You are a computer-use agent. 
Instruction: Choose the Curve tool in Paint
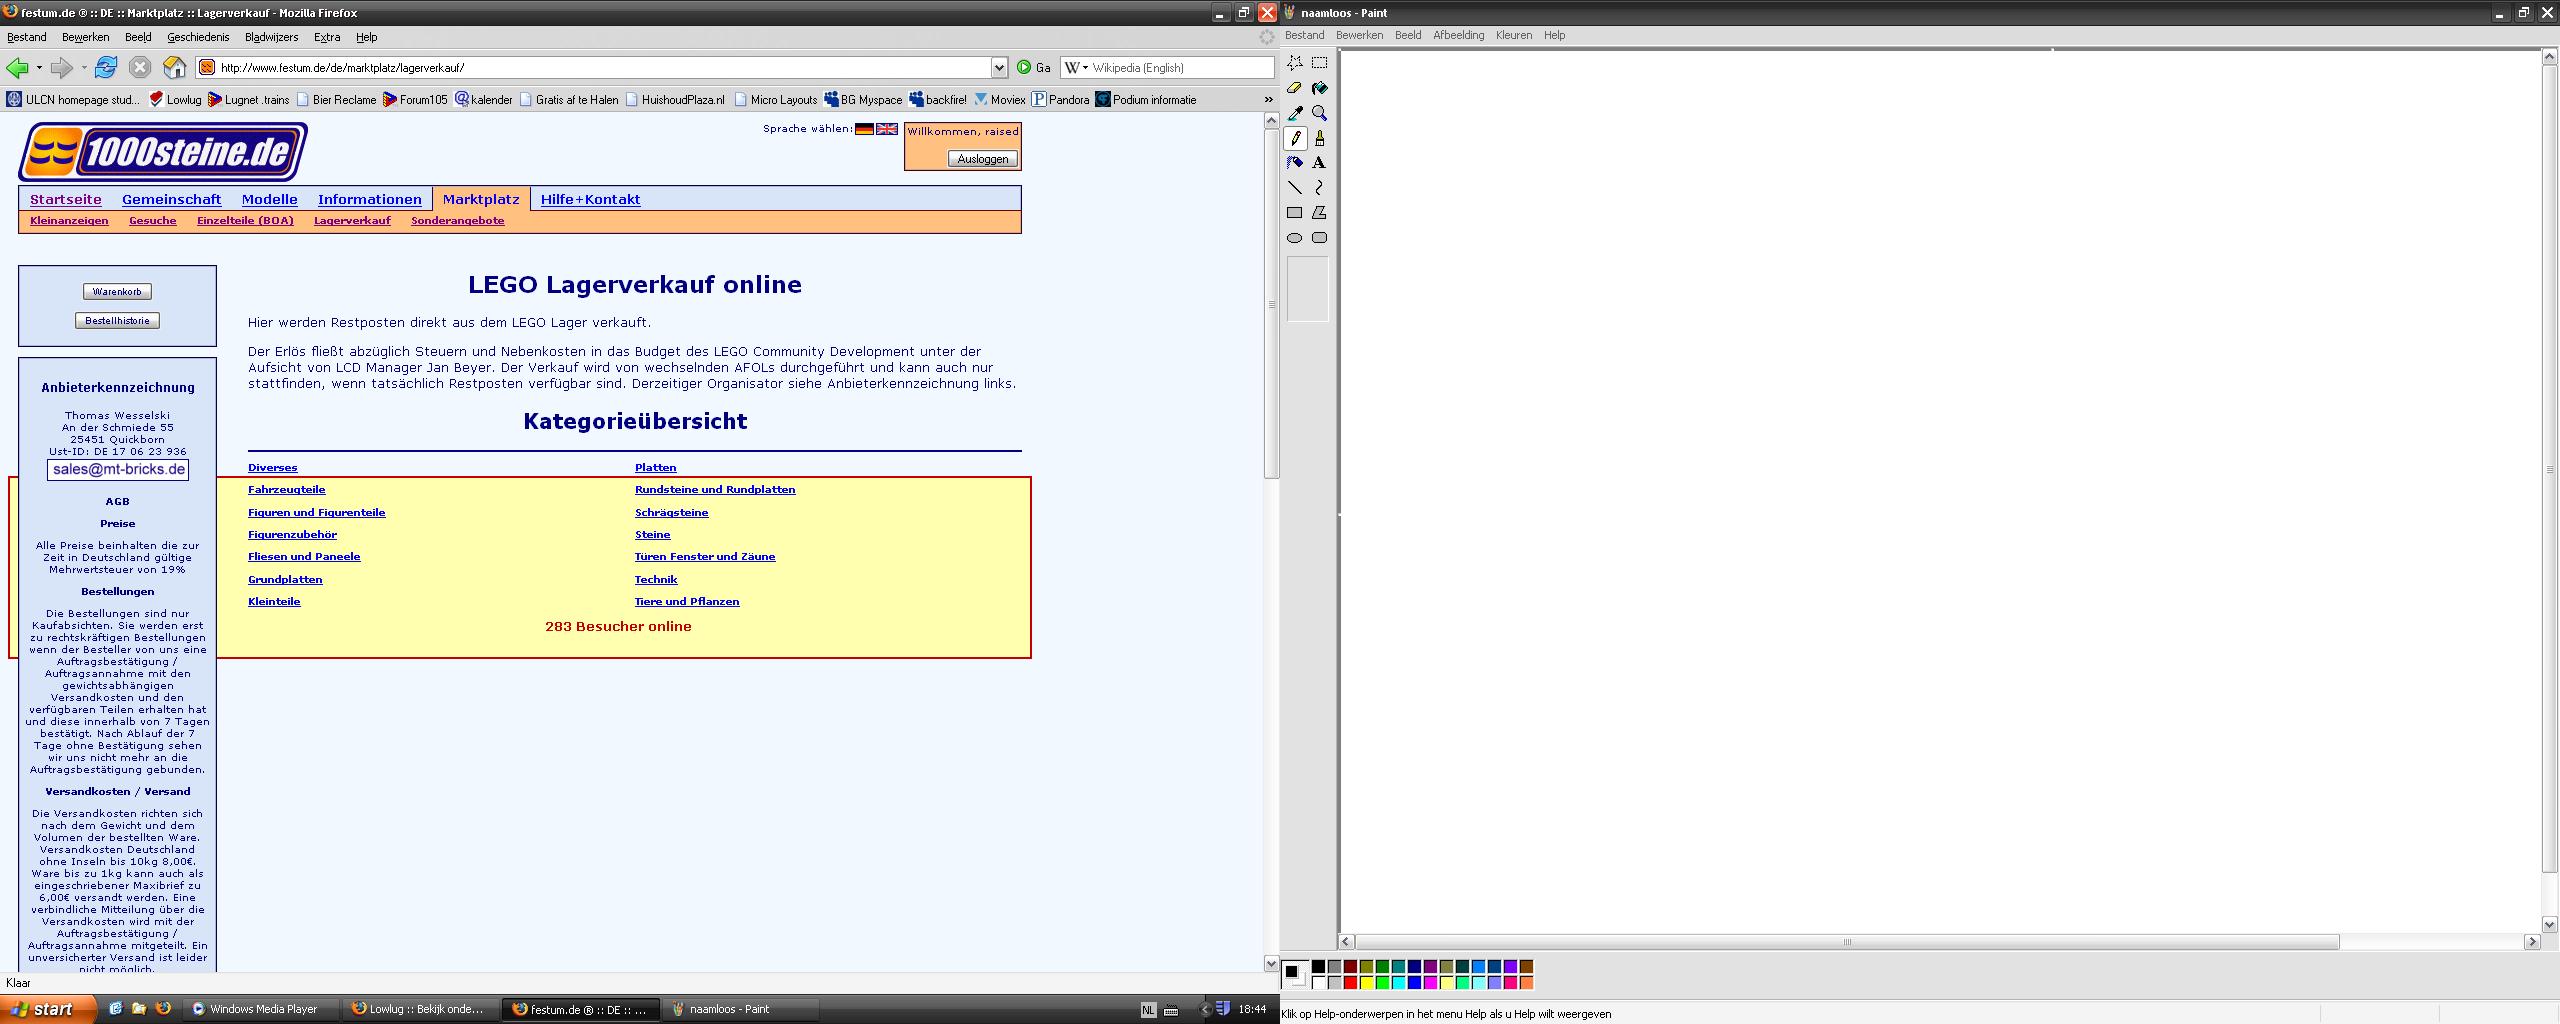coord(1320,188)
